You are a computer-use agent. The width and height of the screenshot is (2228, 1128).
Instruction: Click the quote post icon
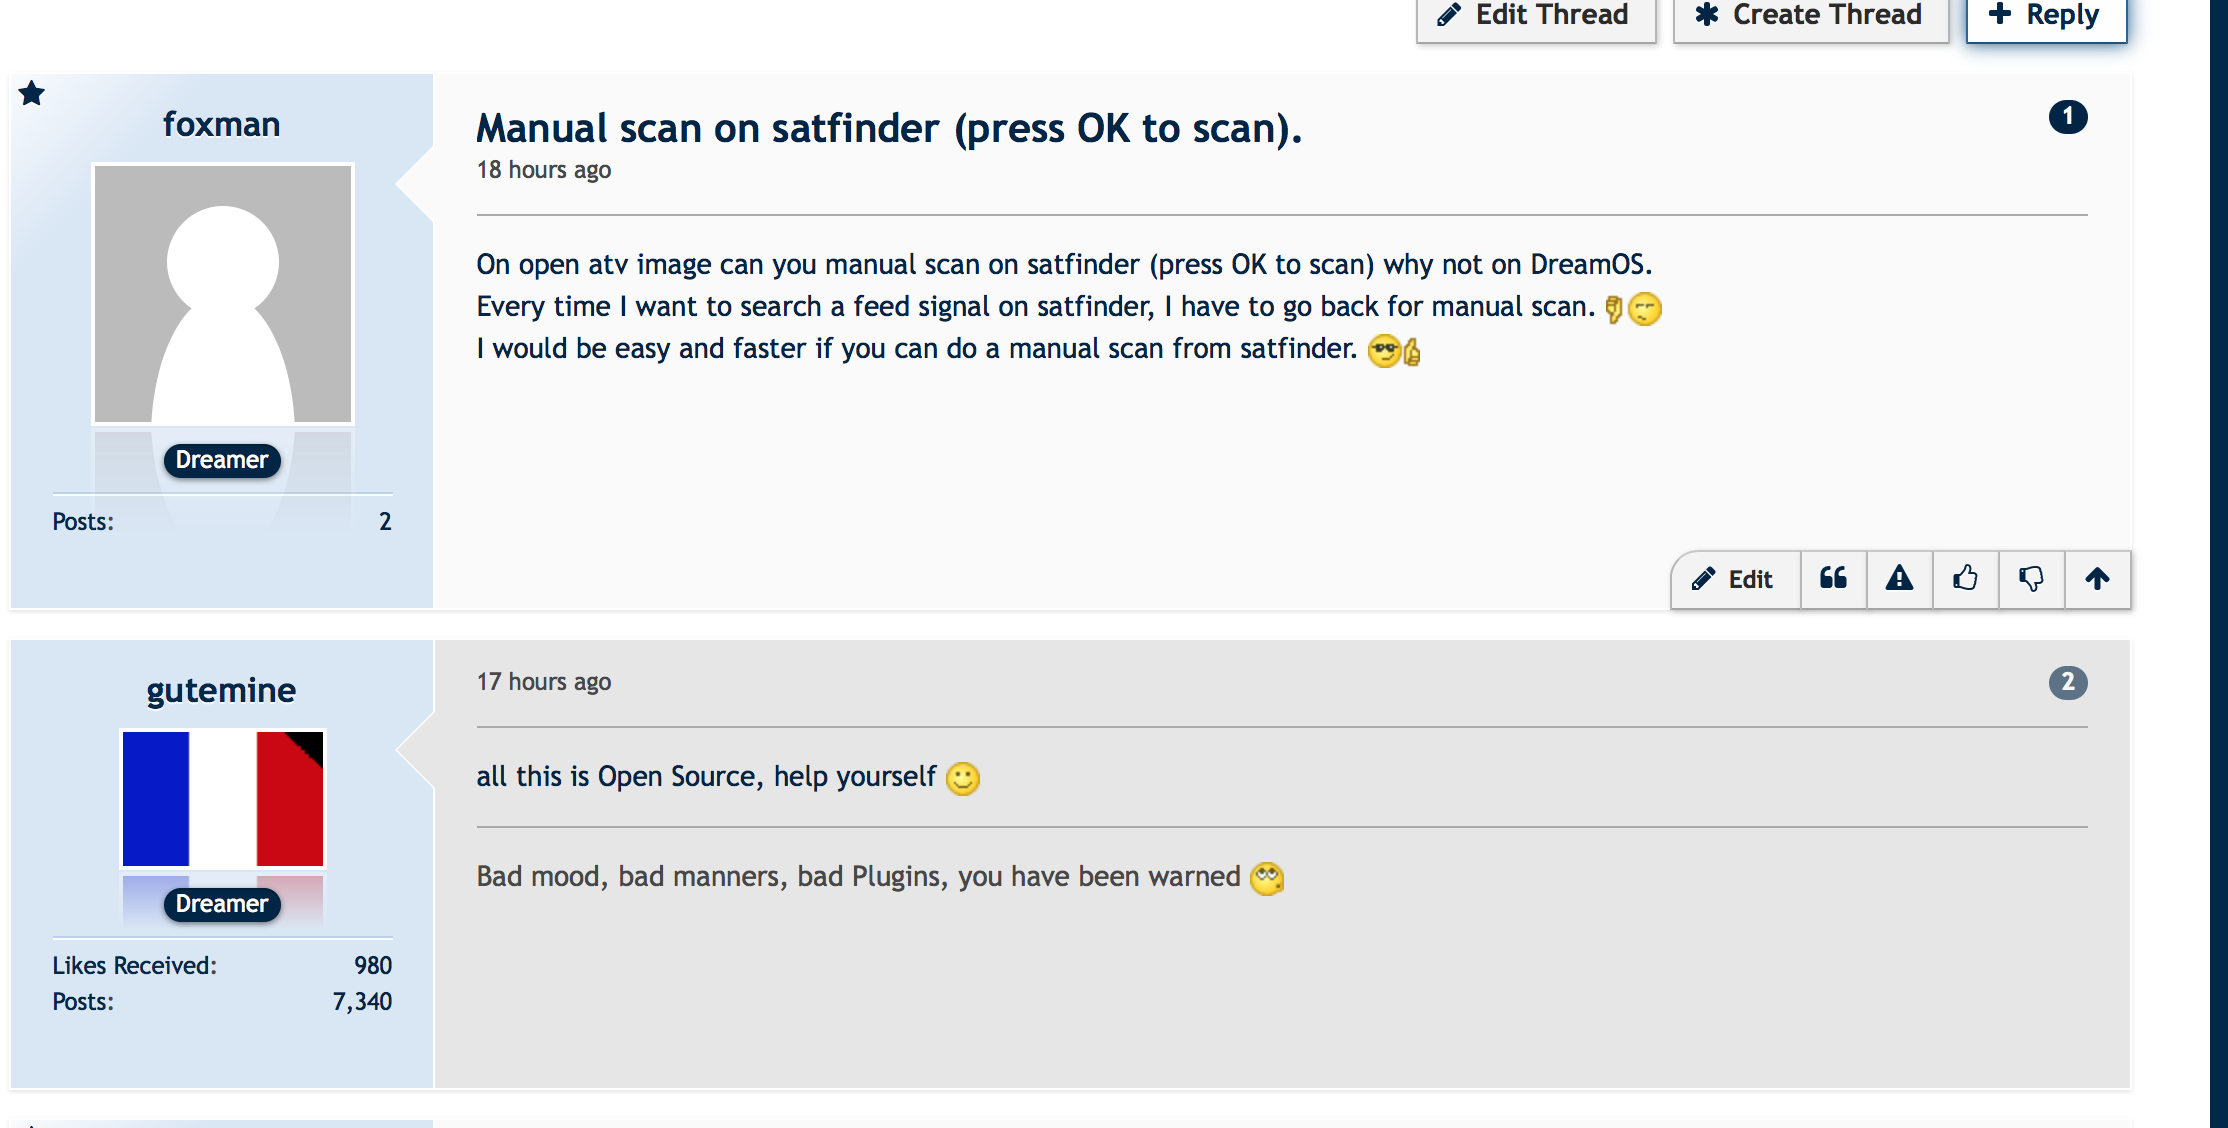[x=1833, y=579]
